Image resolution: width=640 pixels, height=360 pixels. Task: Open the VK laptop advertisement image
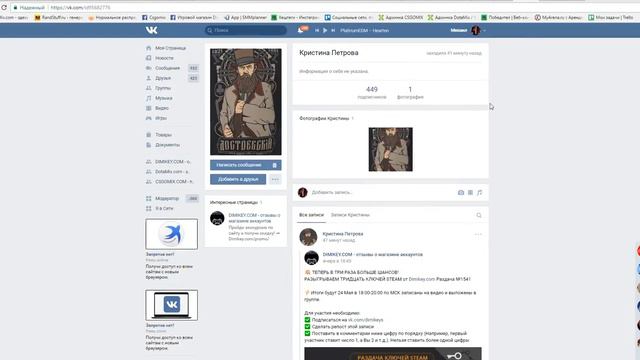[171, 305]
